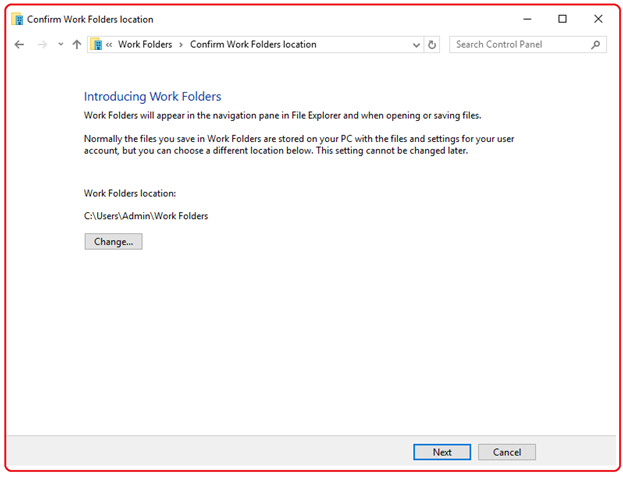623x477 pixels.
Task: Go back with the Back arrow
Action: coord(19,44)
